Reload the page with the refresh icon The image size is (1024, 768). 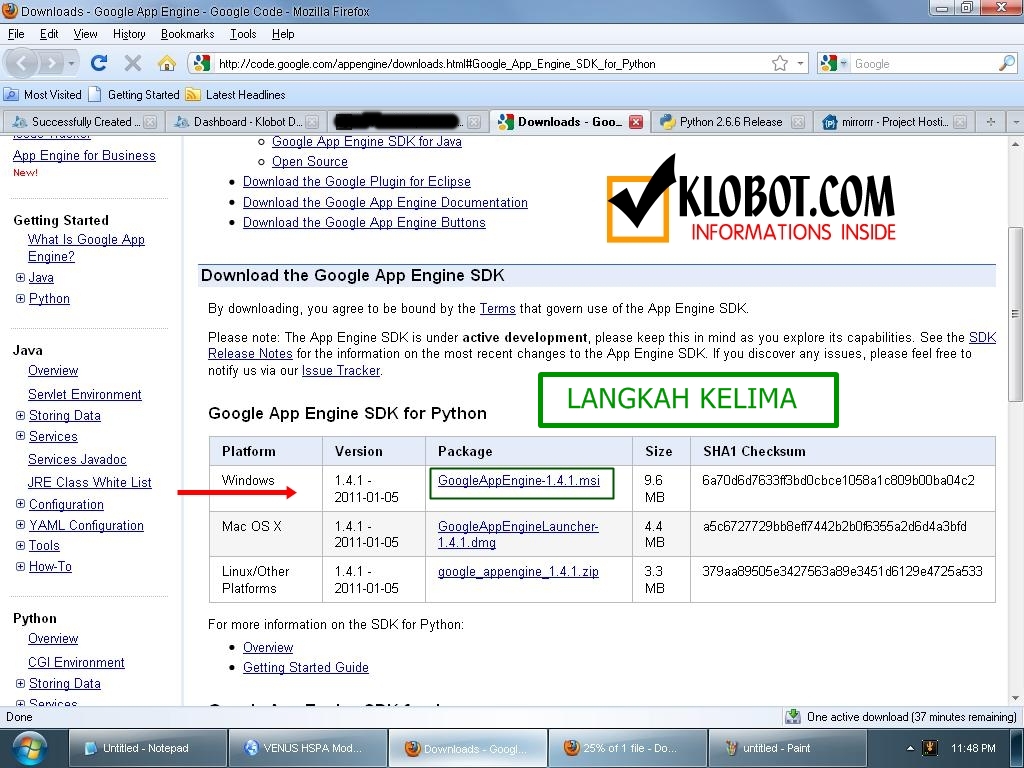[99, 63]
